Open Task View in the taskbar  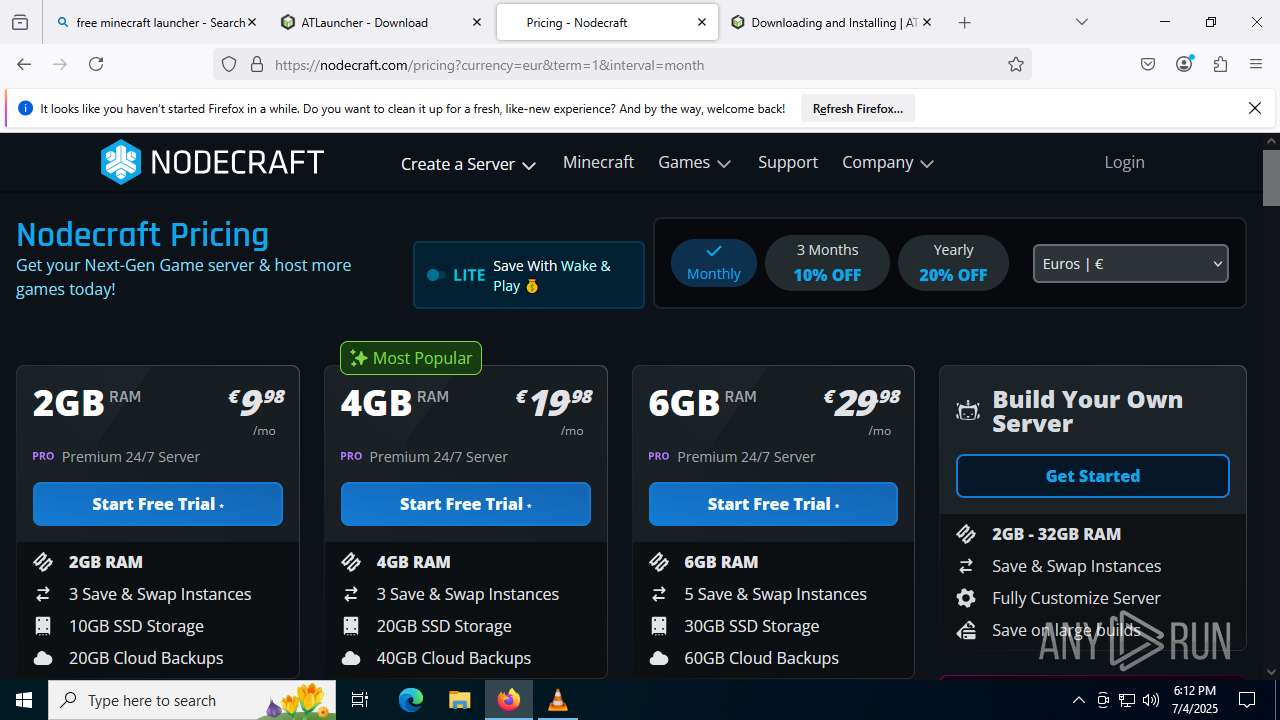[360, 700]
